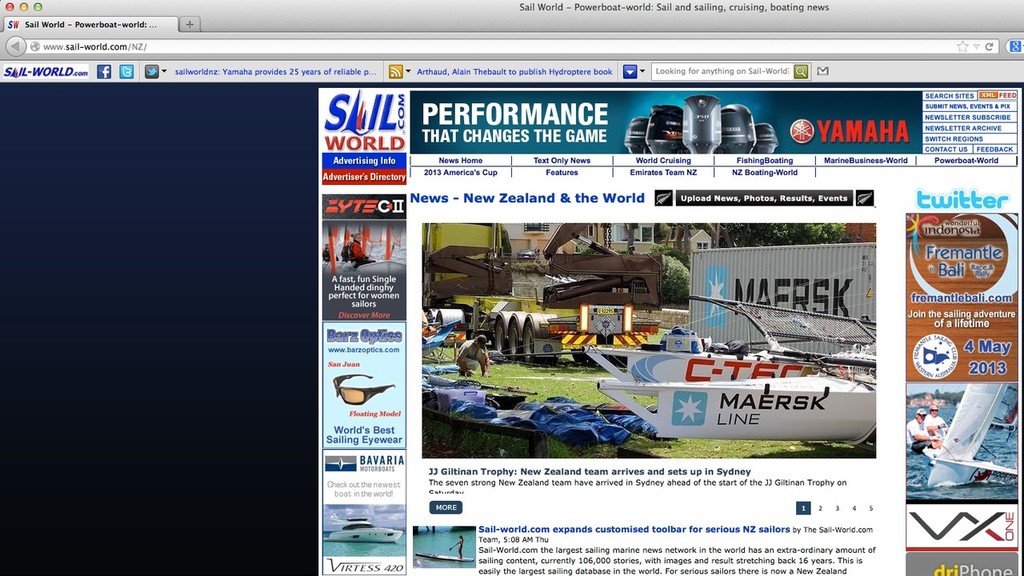Screen dimensions: 1024x576
Task: Go back with the browser back button
Action: point(15,46)
